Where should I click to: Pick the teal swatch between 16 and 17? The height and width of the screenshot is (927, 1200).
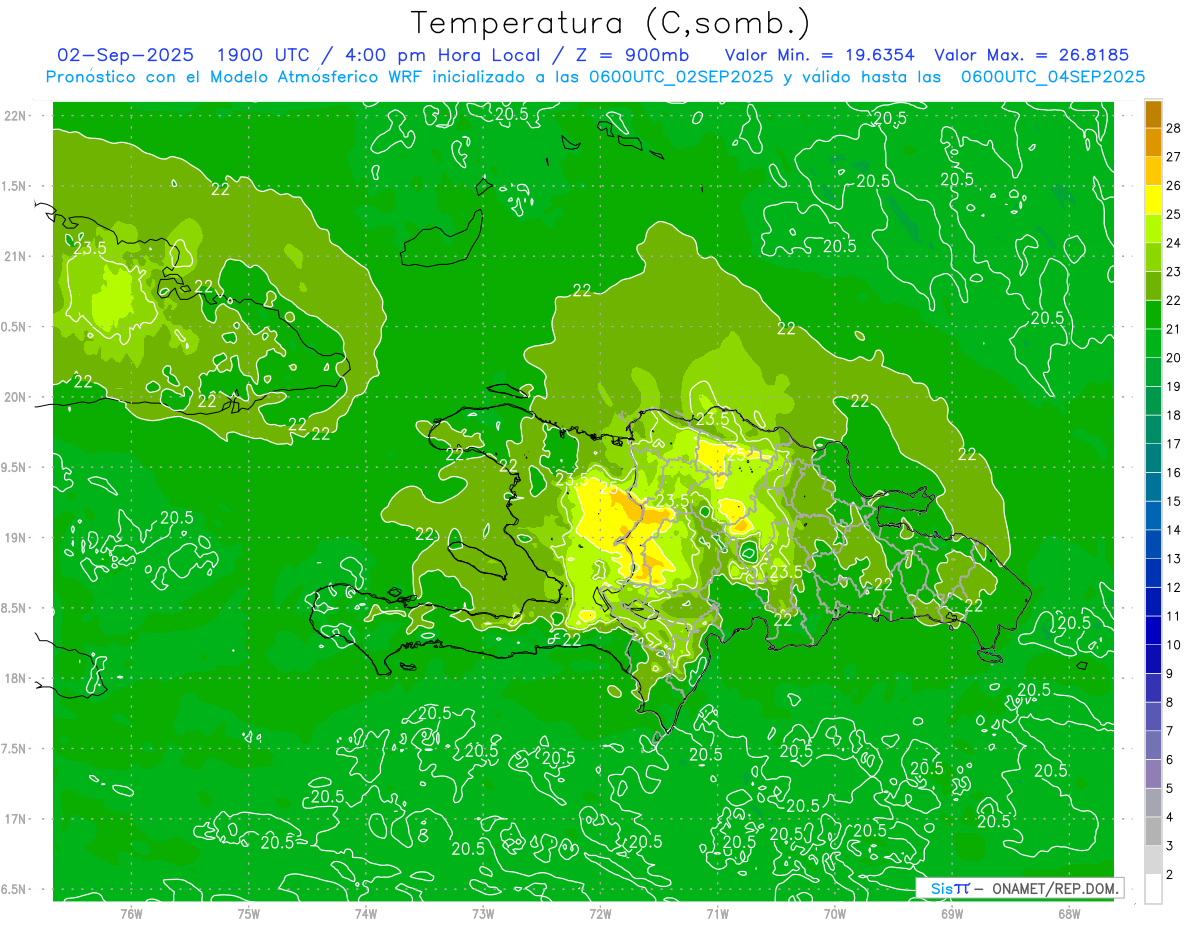point(1153,458)
